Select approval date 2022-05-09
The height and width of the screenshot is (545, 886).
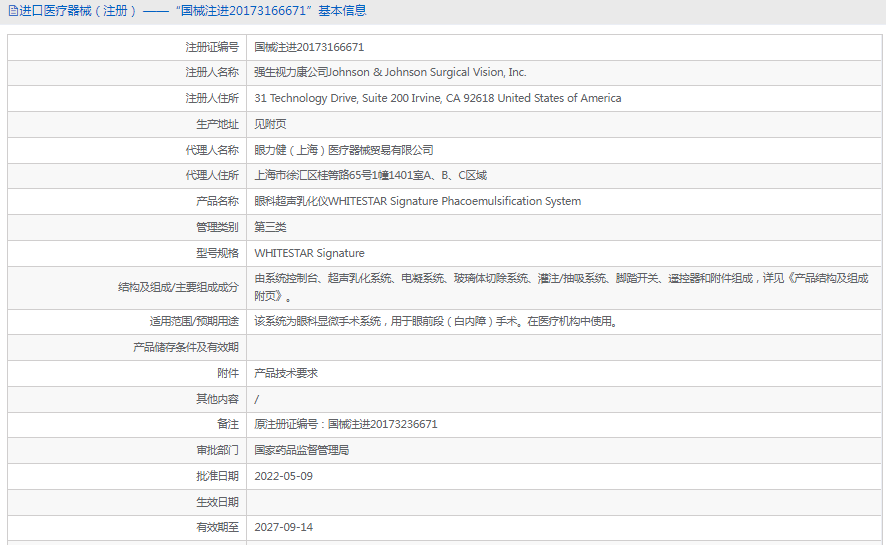(x=284, y=476)
